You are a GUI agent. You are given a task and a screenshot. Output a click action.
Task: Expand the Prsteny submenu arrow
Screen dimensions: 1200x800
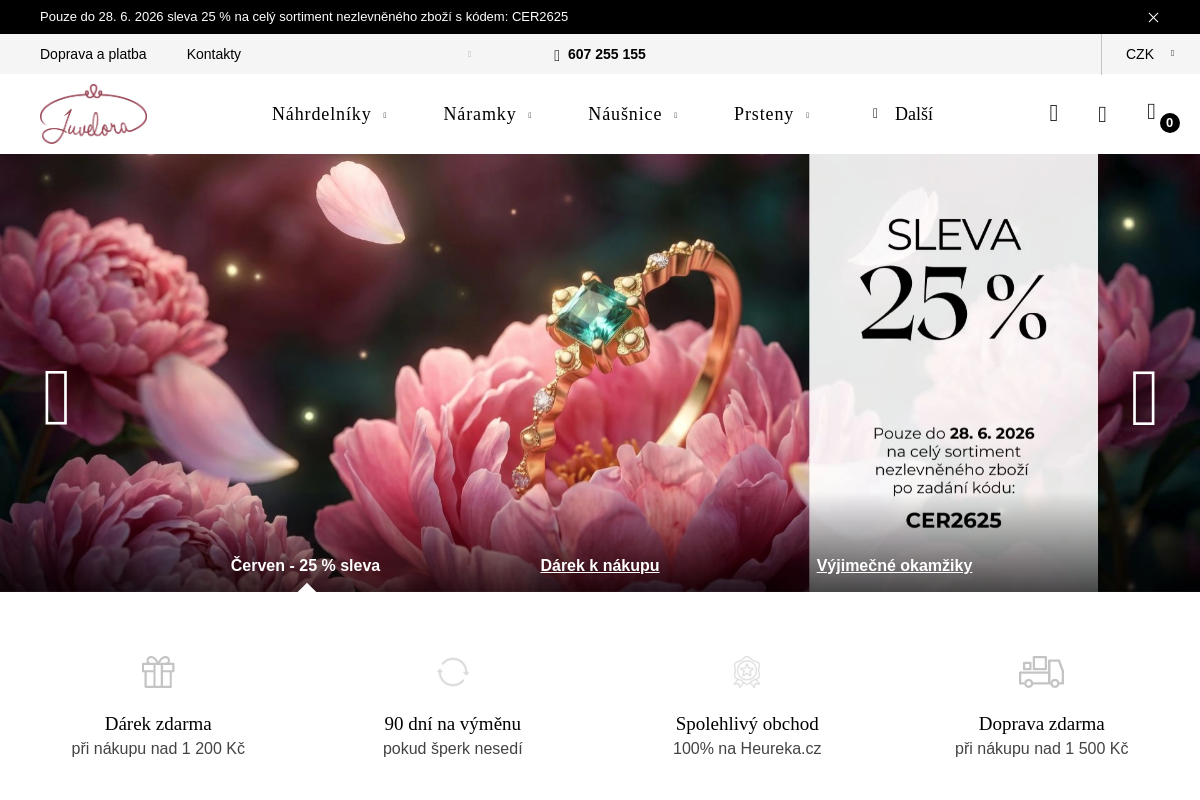tap(808, 116)
